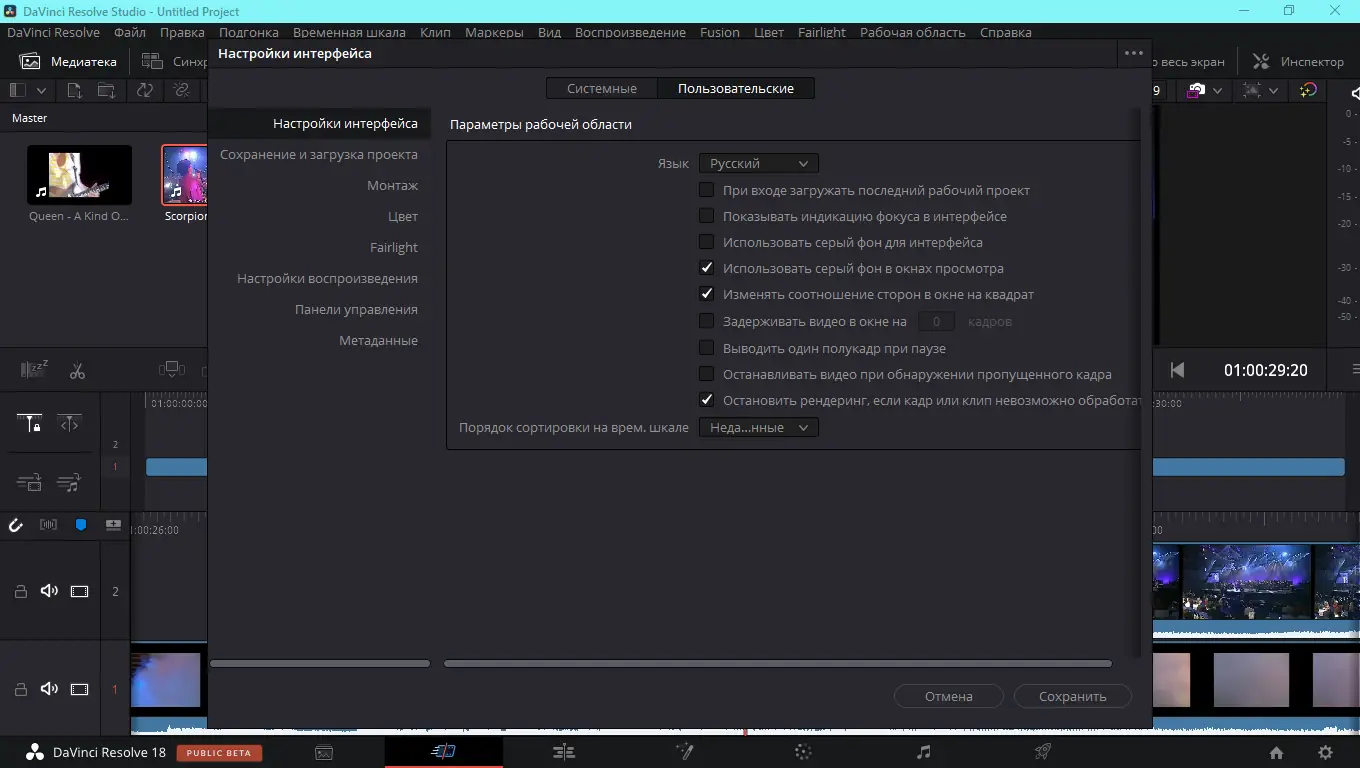Select the 'Queen - A Kind O...' clip thumbnail
The height and width of the screenshot is (768, 1360).
point(78,174)
